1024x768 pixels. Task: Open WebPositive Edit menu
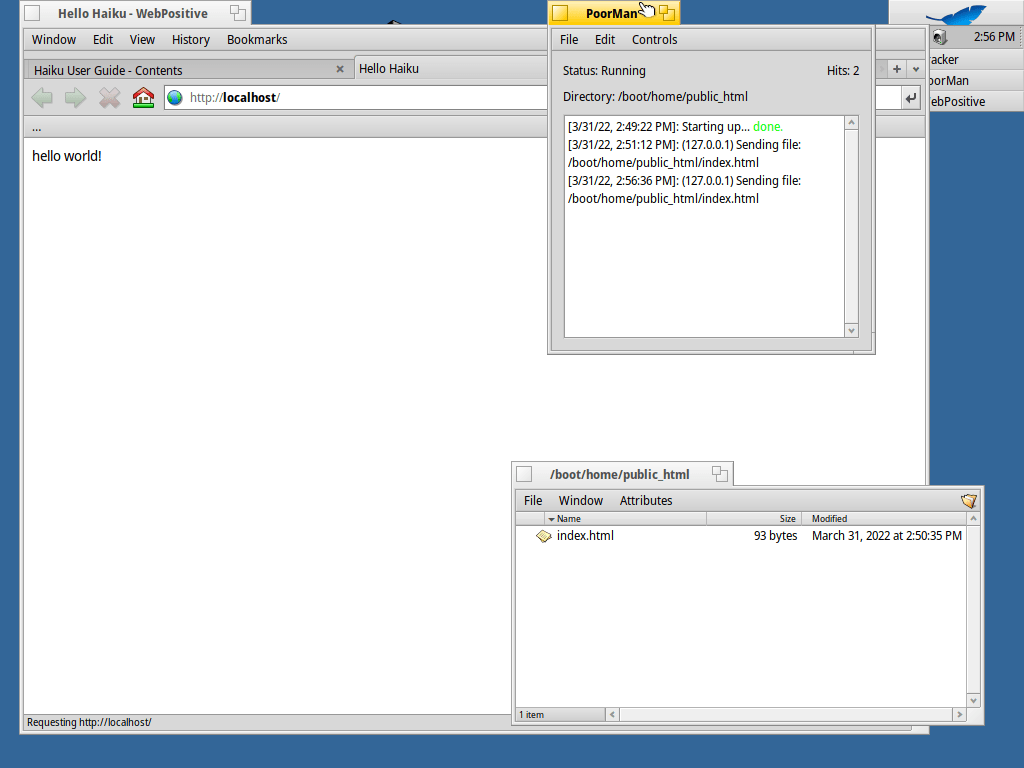[x=103, y=39]
